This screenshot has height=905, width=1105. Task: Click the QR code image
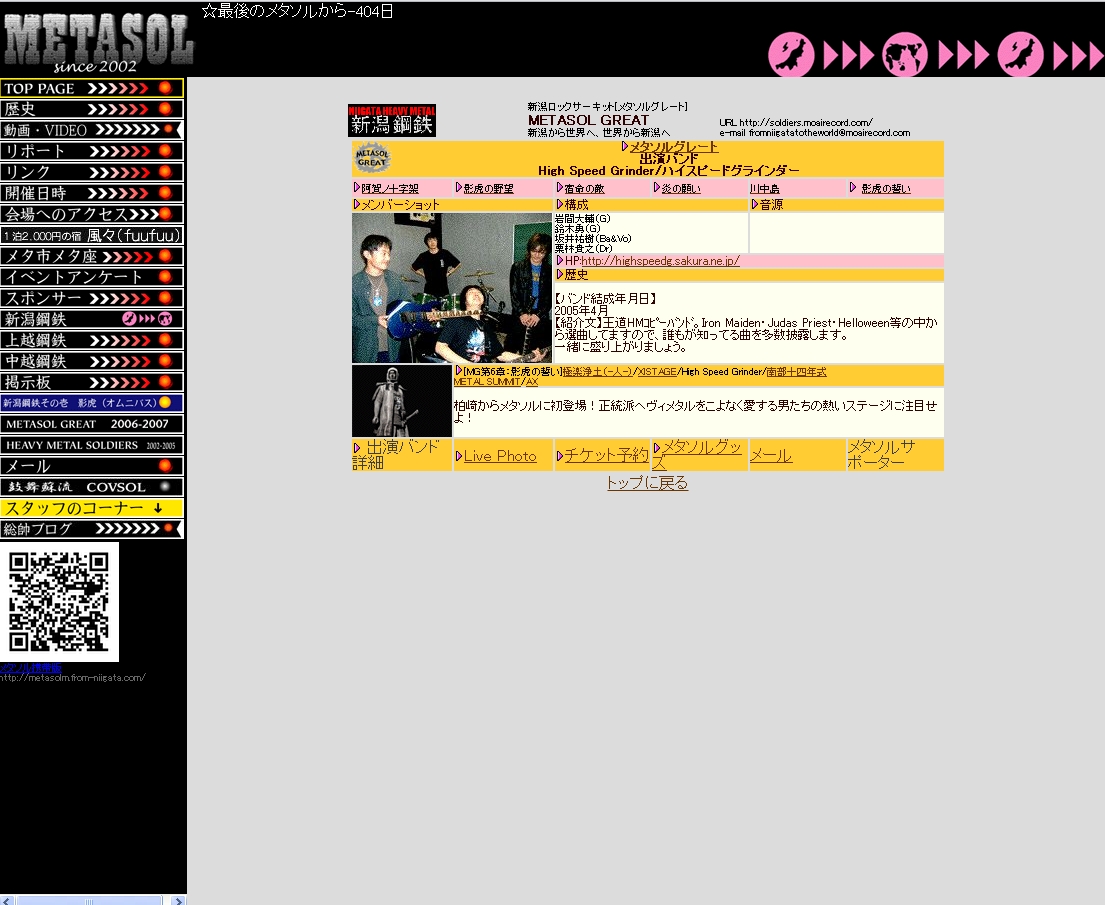[59, 602]
